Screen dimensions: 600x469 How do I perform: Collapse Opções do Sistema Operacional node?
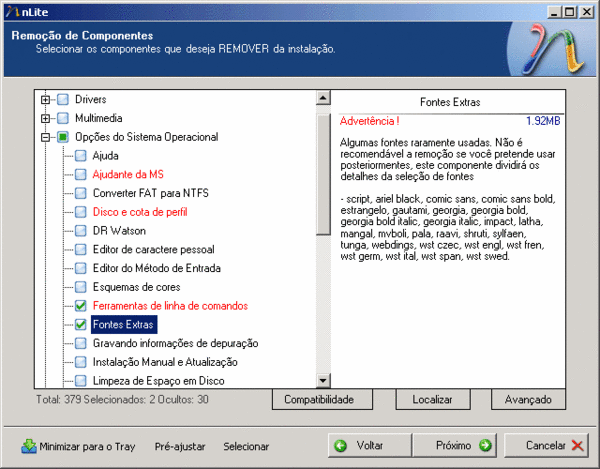point(46,137)
